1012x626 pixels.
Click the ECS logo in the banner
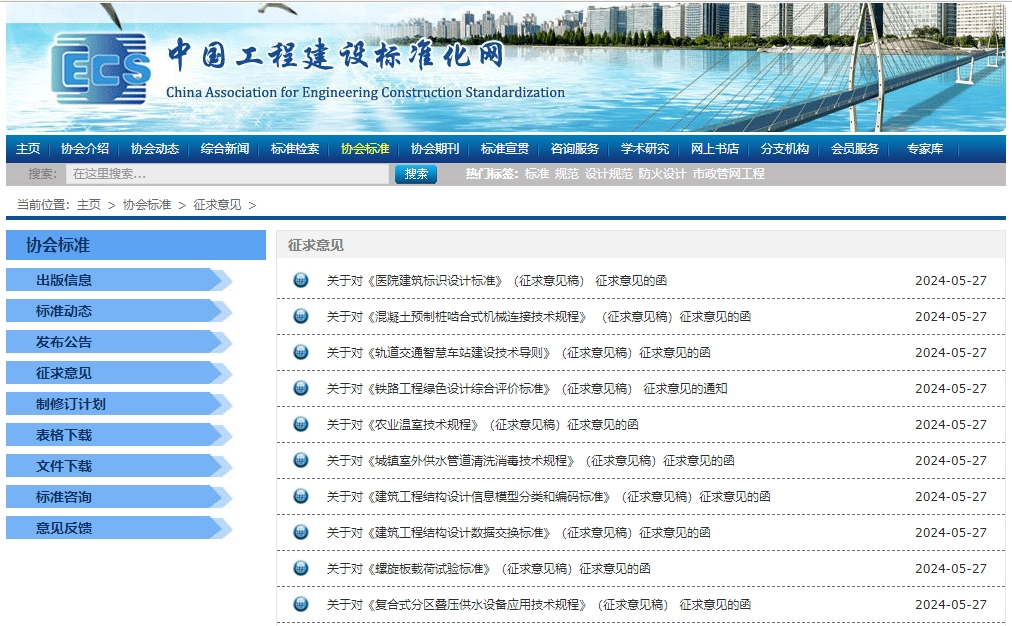[x=100, y=70]
